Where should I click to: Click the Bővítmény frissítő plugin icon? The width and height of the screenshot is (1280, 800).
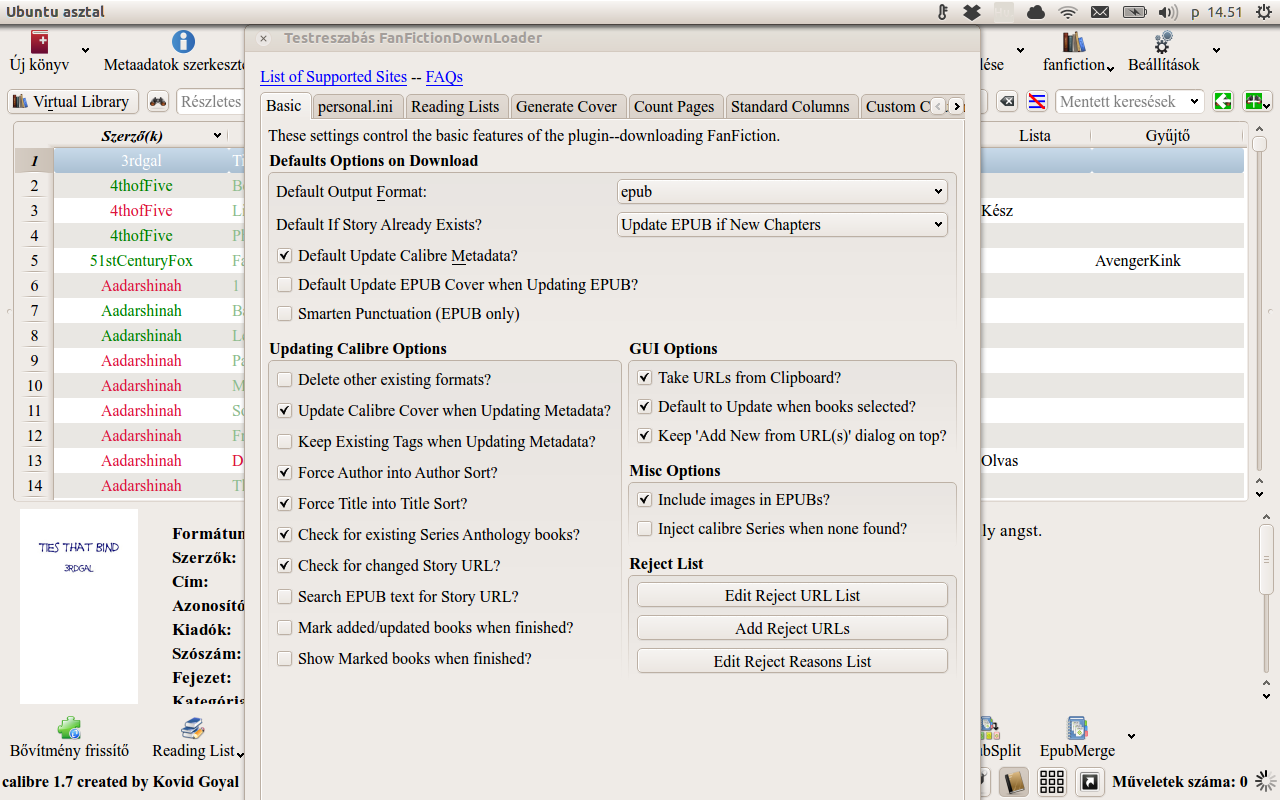[69, 728]
